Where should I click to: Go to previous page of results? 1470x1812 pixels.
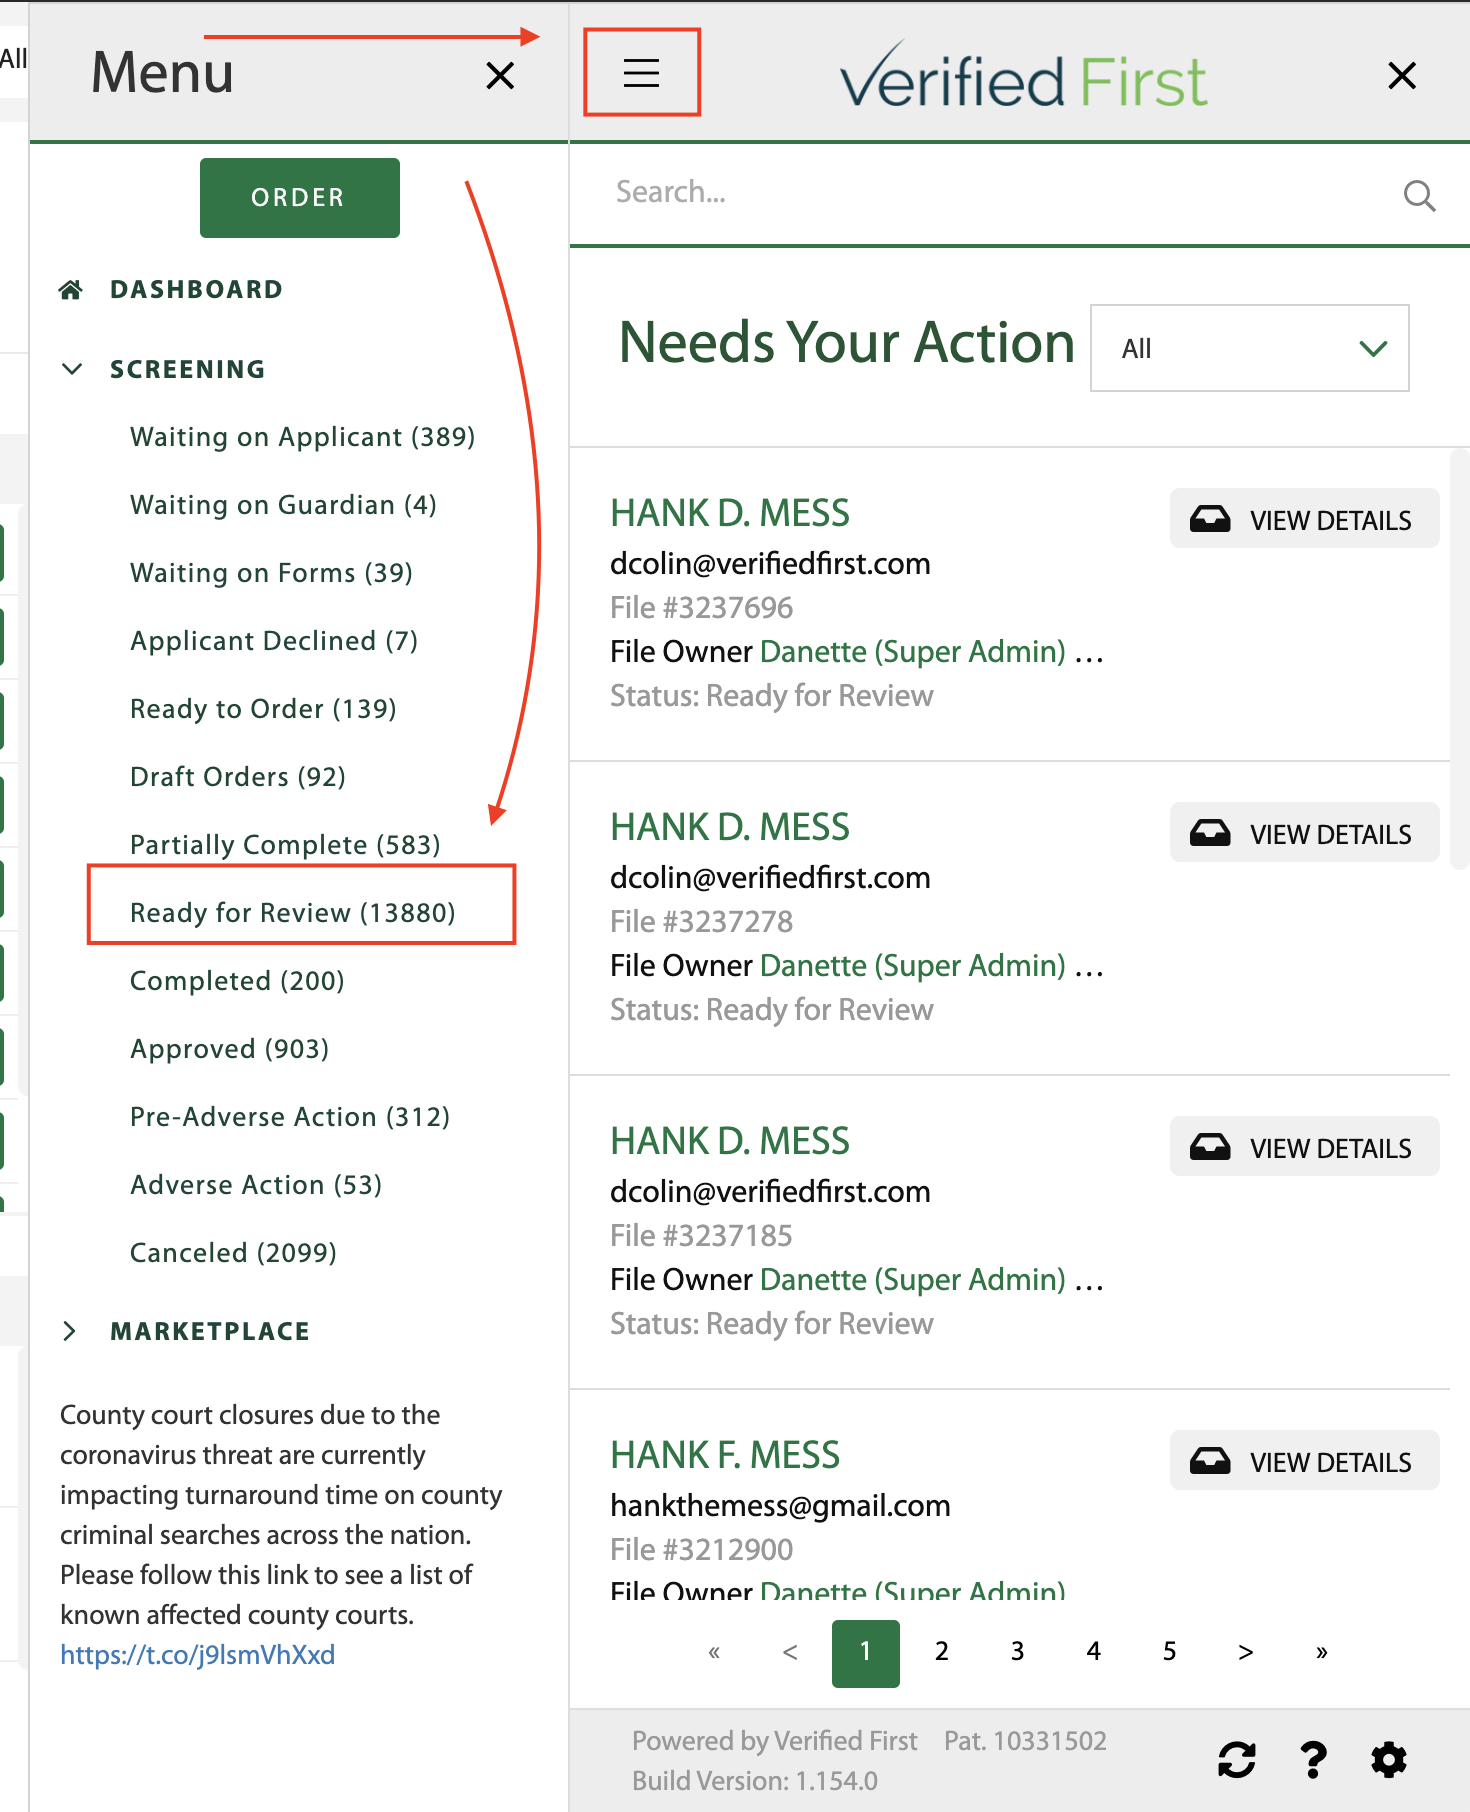pos(790,1652)
